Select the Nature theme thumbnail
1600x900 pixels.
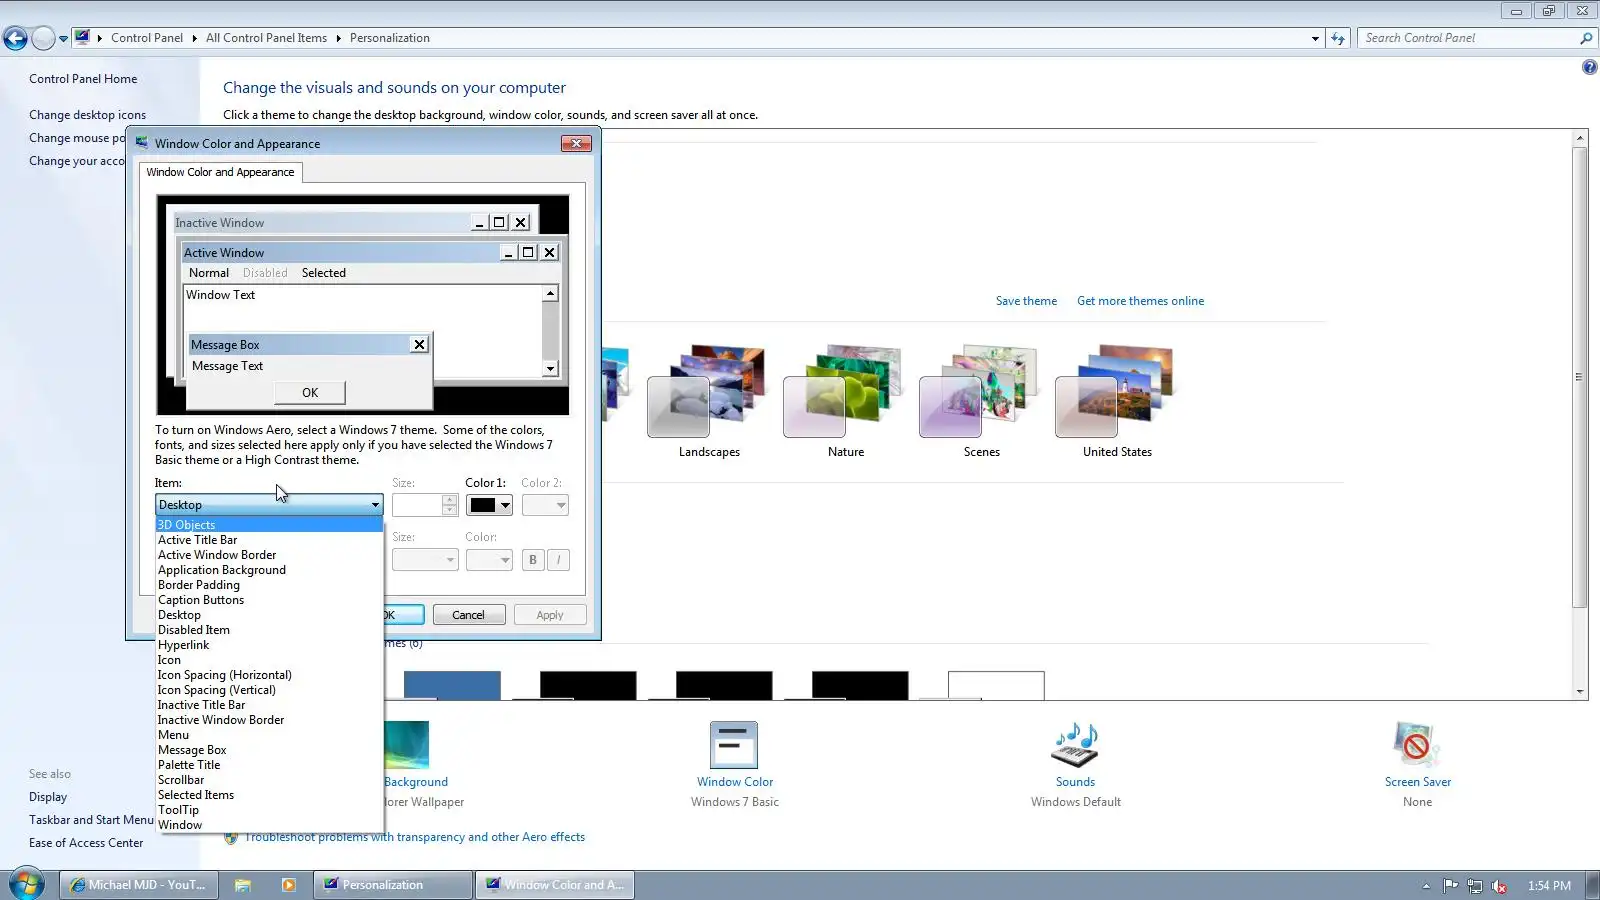pos(845,392)
